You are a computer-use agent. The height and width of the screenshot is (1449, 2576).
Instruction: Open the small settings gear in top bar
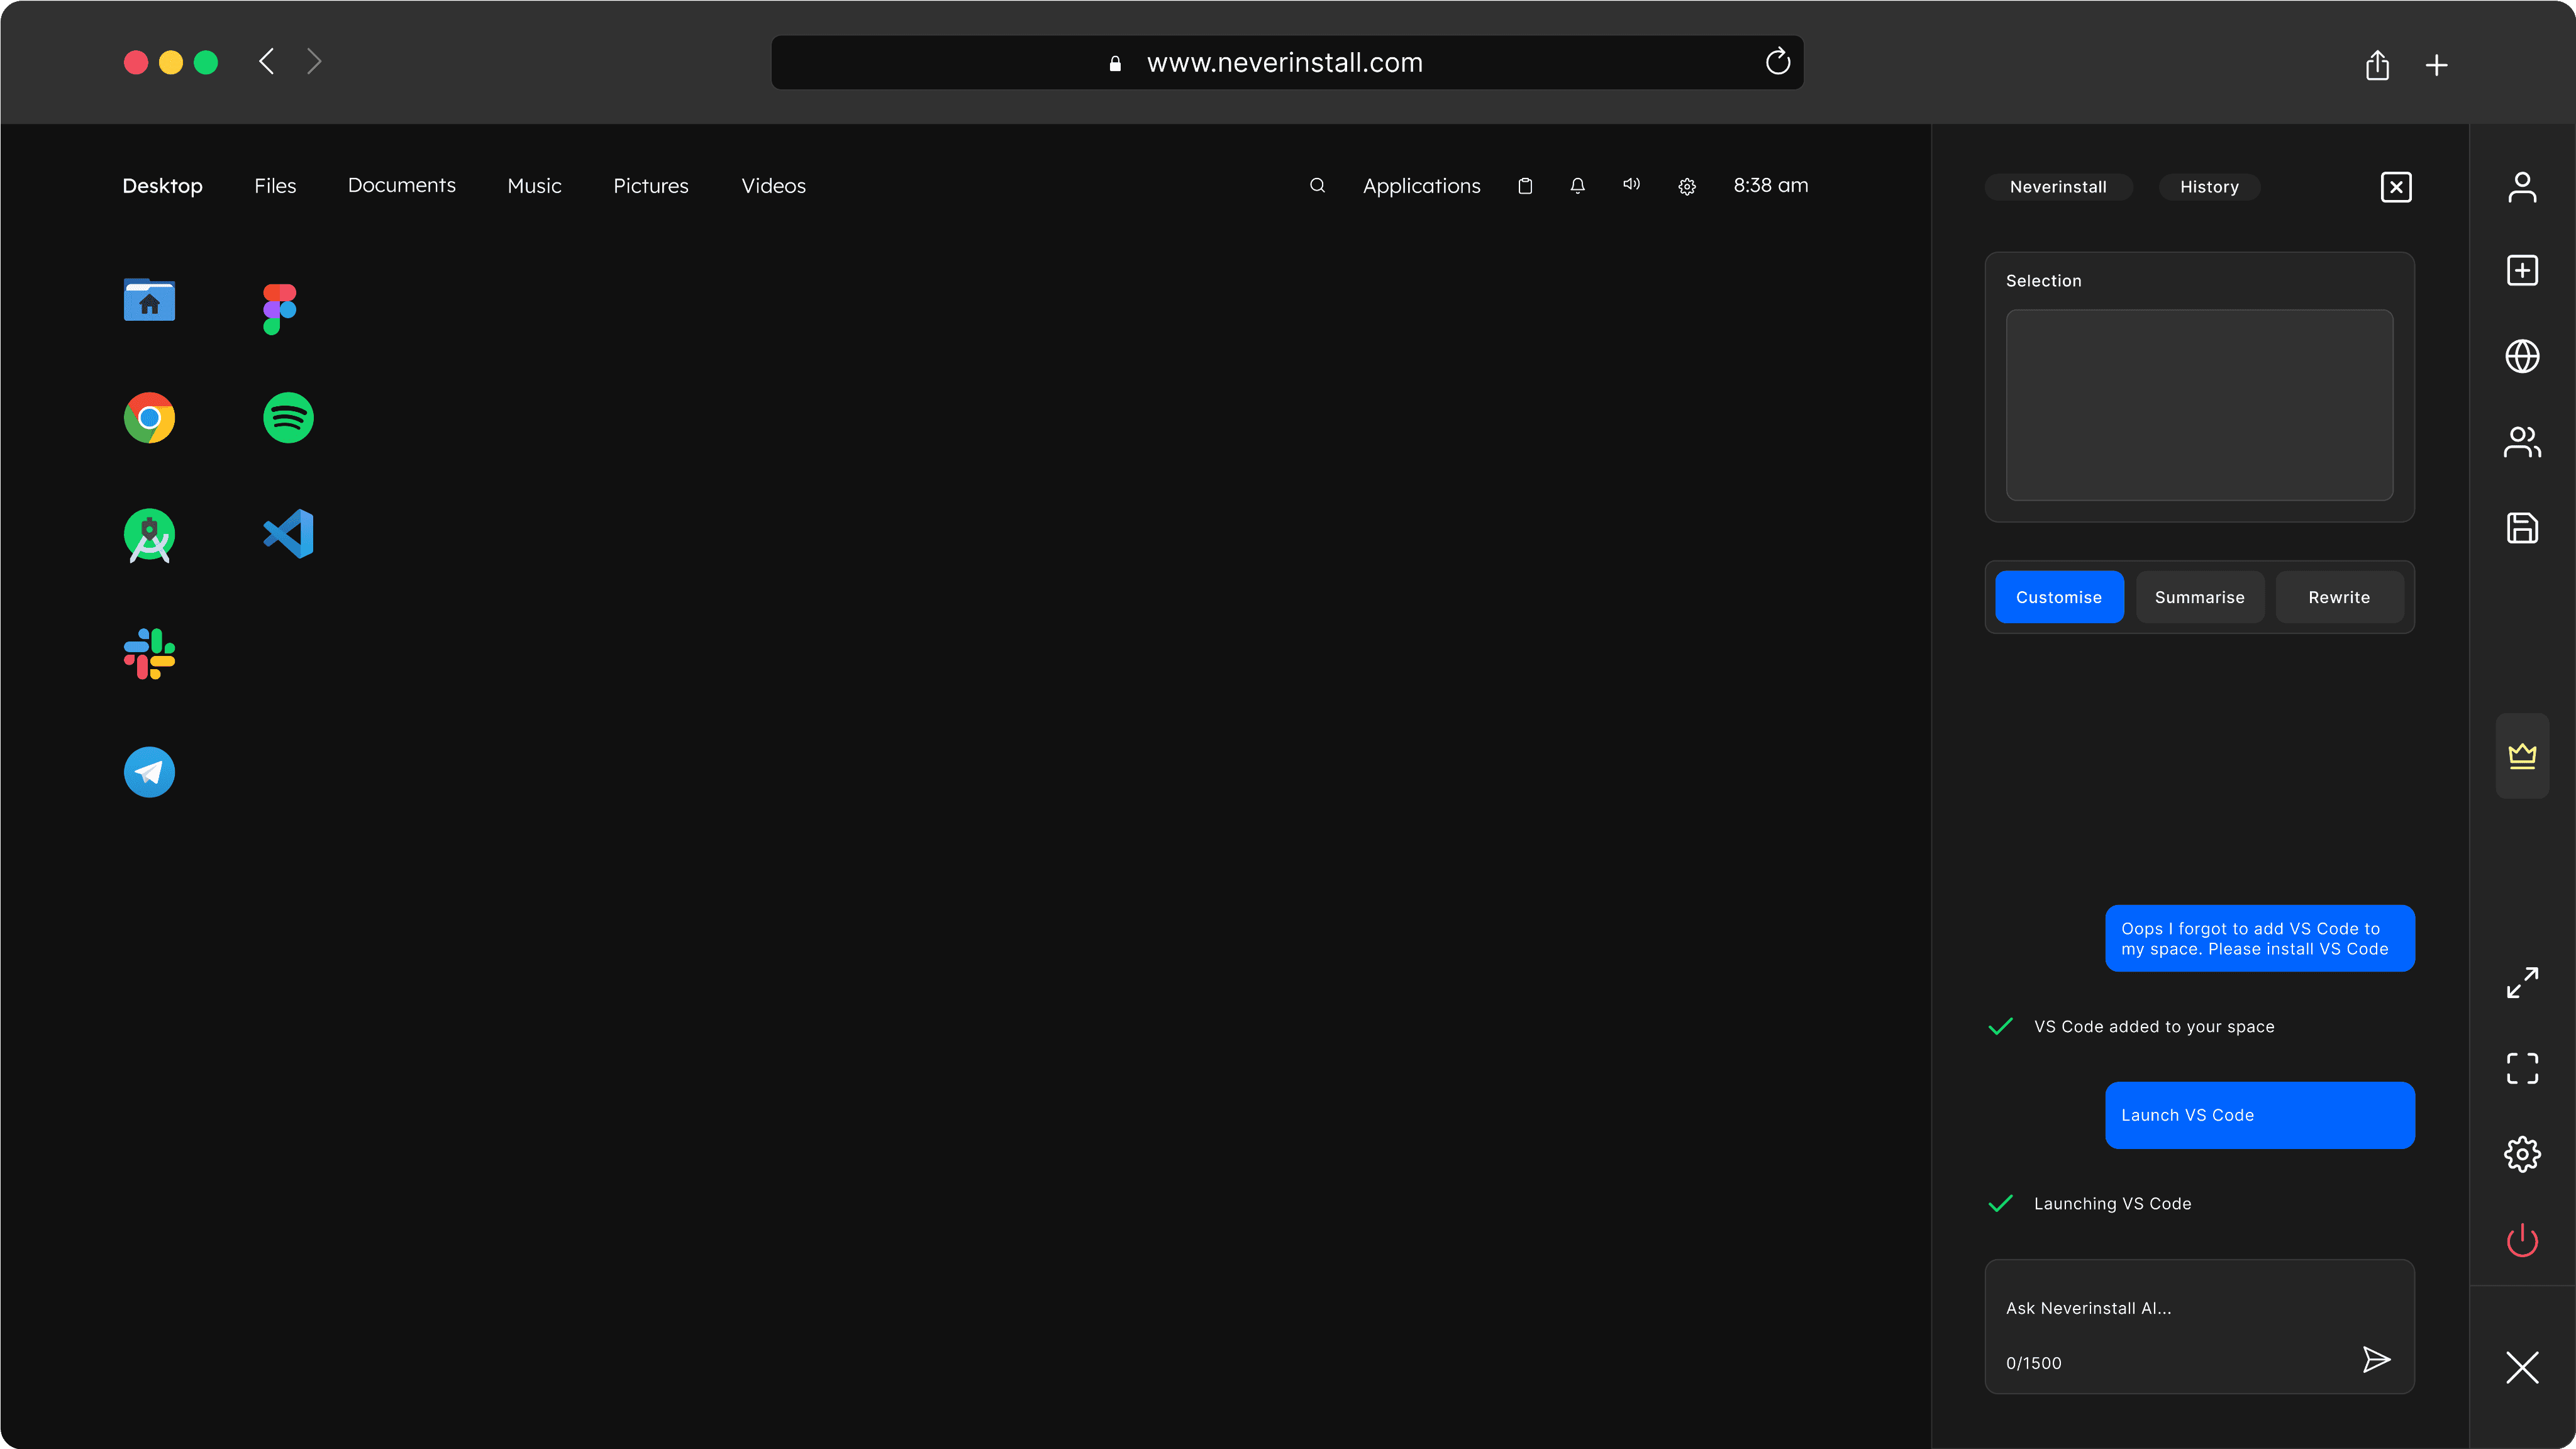[1687, 187]
